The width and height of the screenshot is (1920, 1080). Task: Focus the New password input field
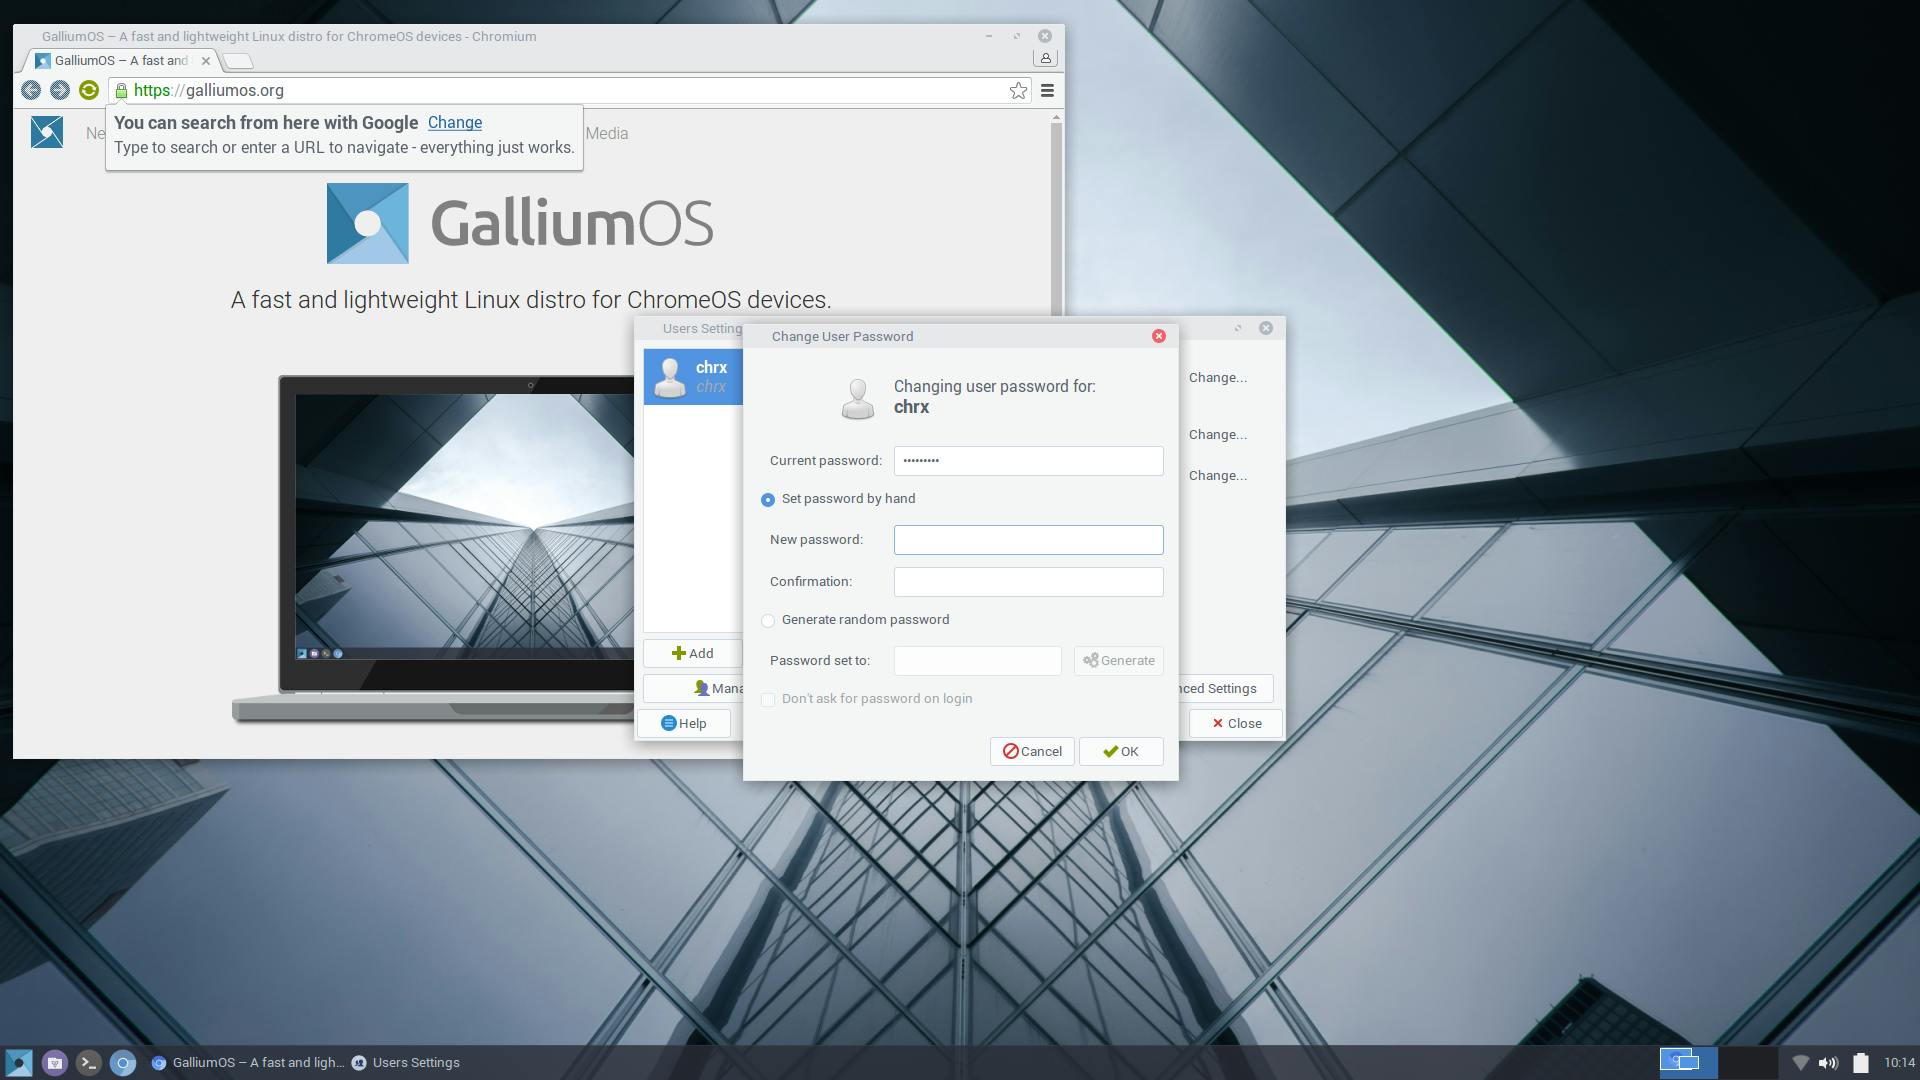[1028, 541]
